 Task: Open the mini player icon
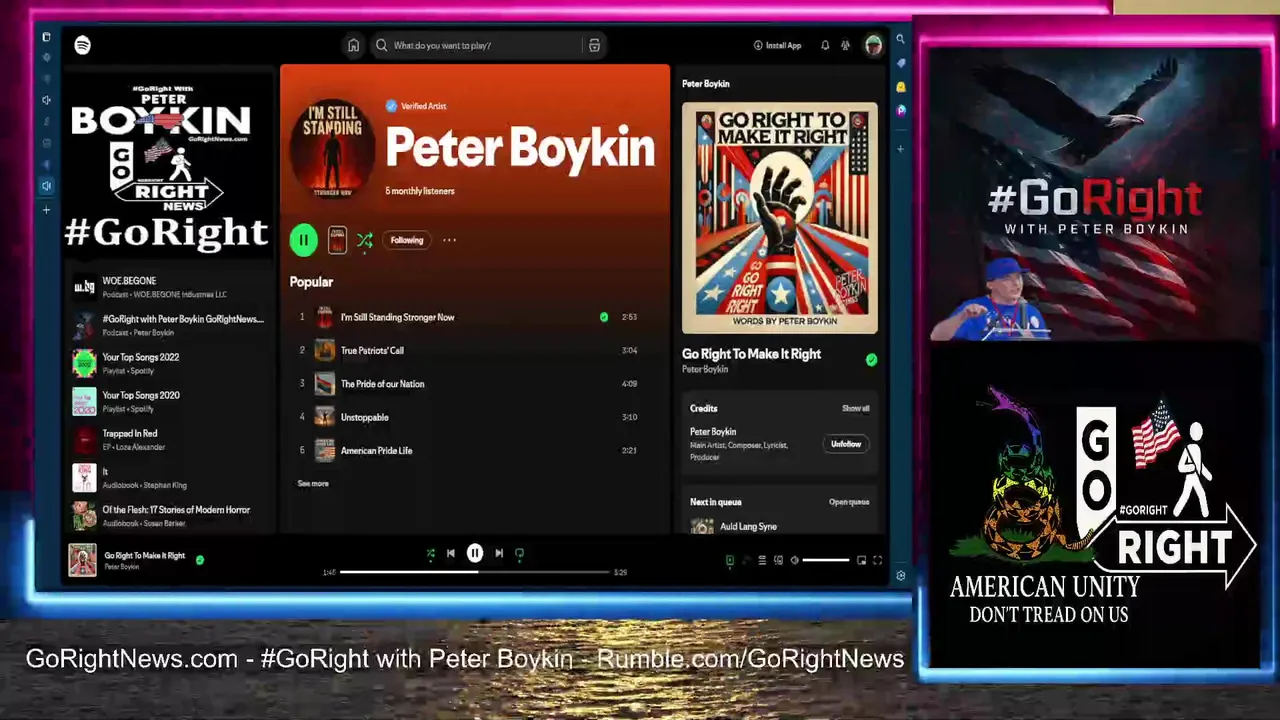click(x=861, y=561)
